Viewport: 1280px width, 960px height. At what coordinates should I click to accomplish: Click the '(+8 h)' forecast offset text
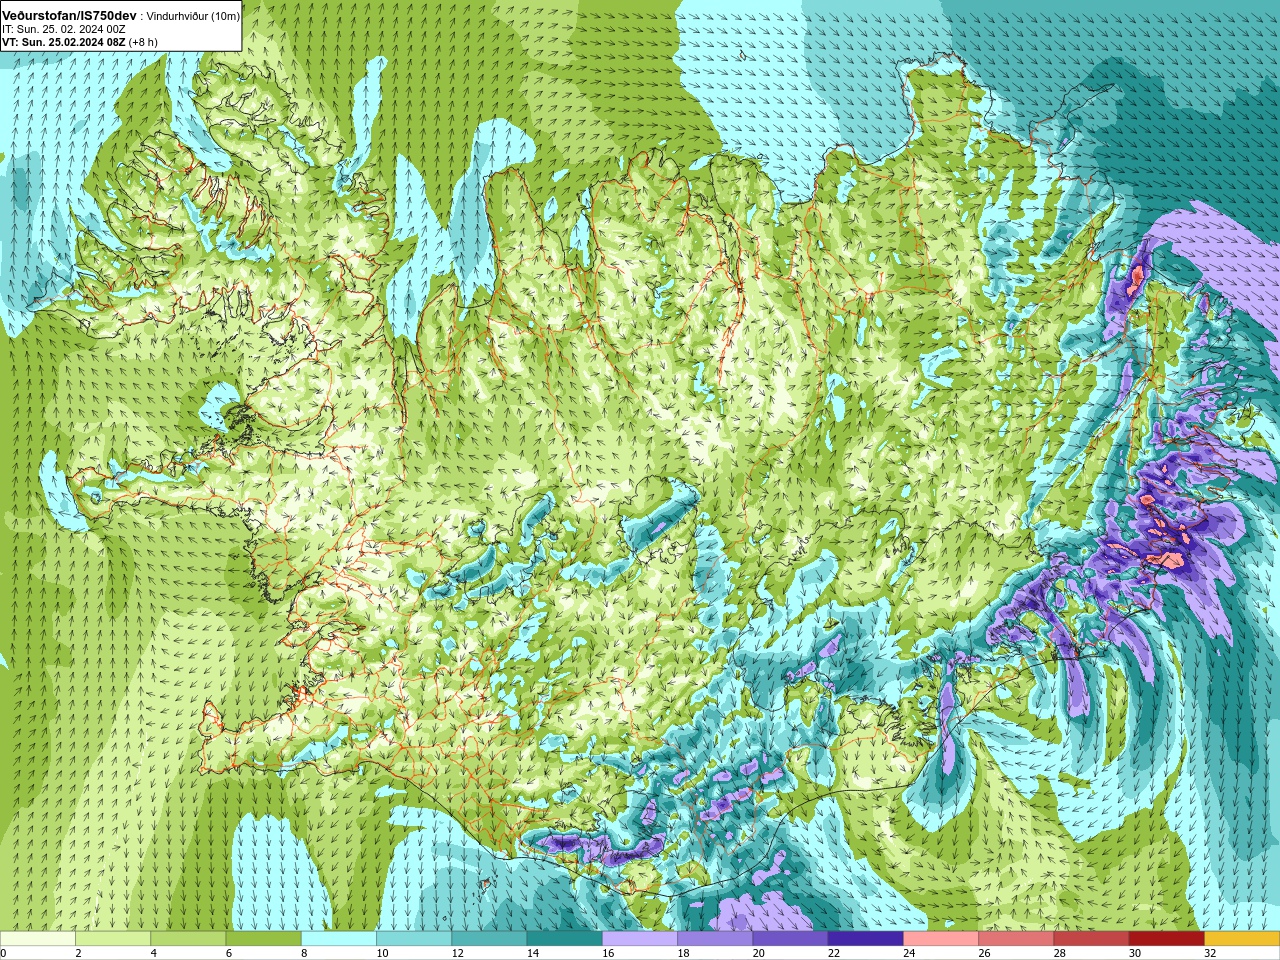coord(143,42)
